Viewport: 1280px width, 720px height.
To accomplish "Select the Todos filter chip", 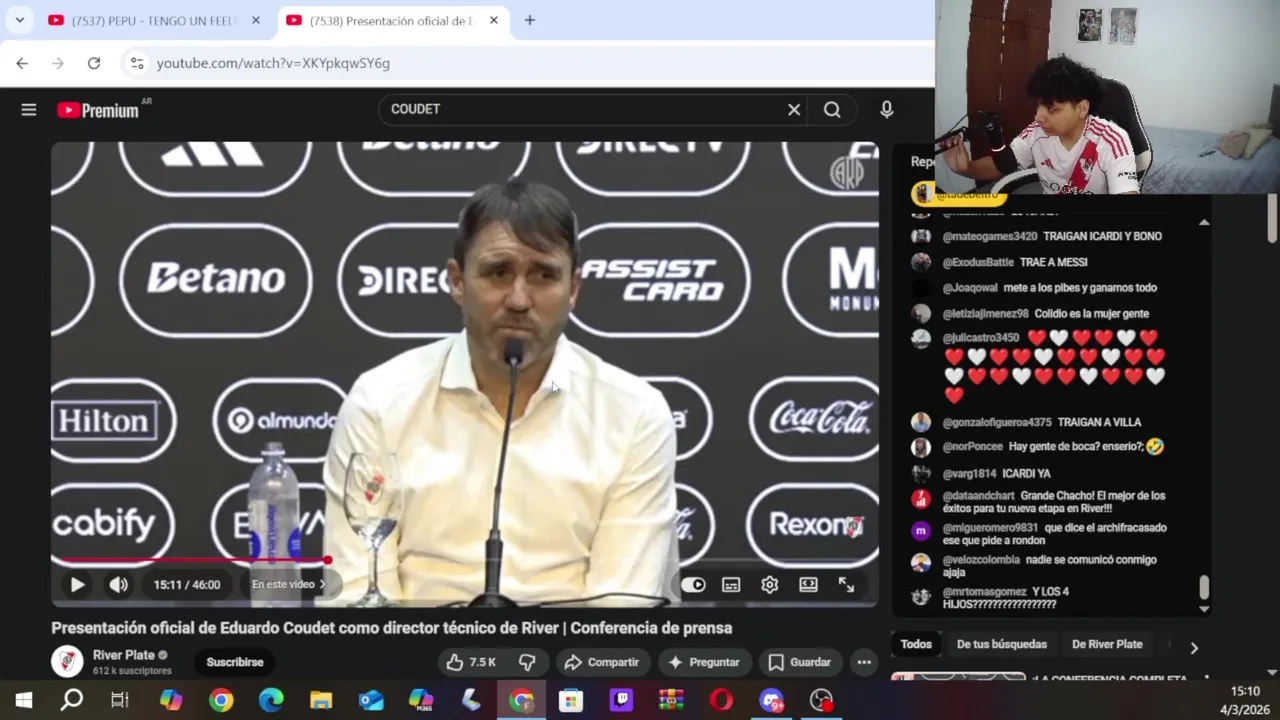I will [916, 644].
